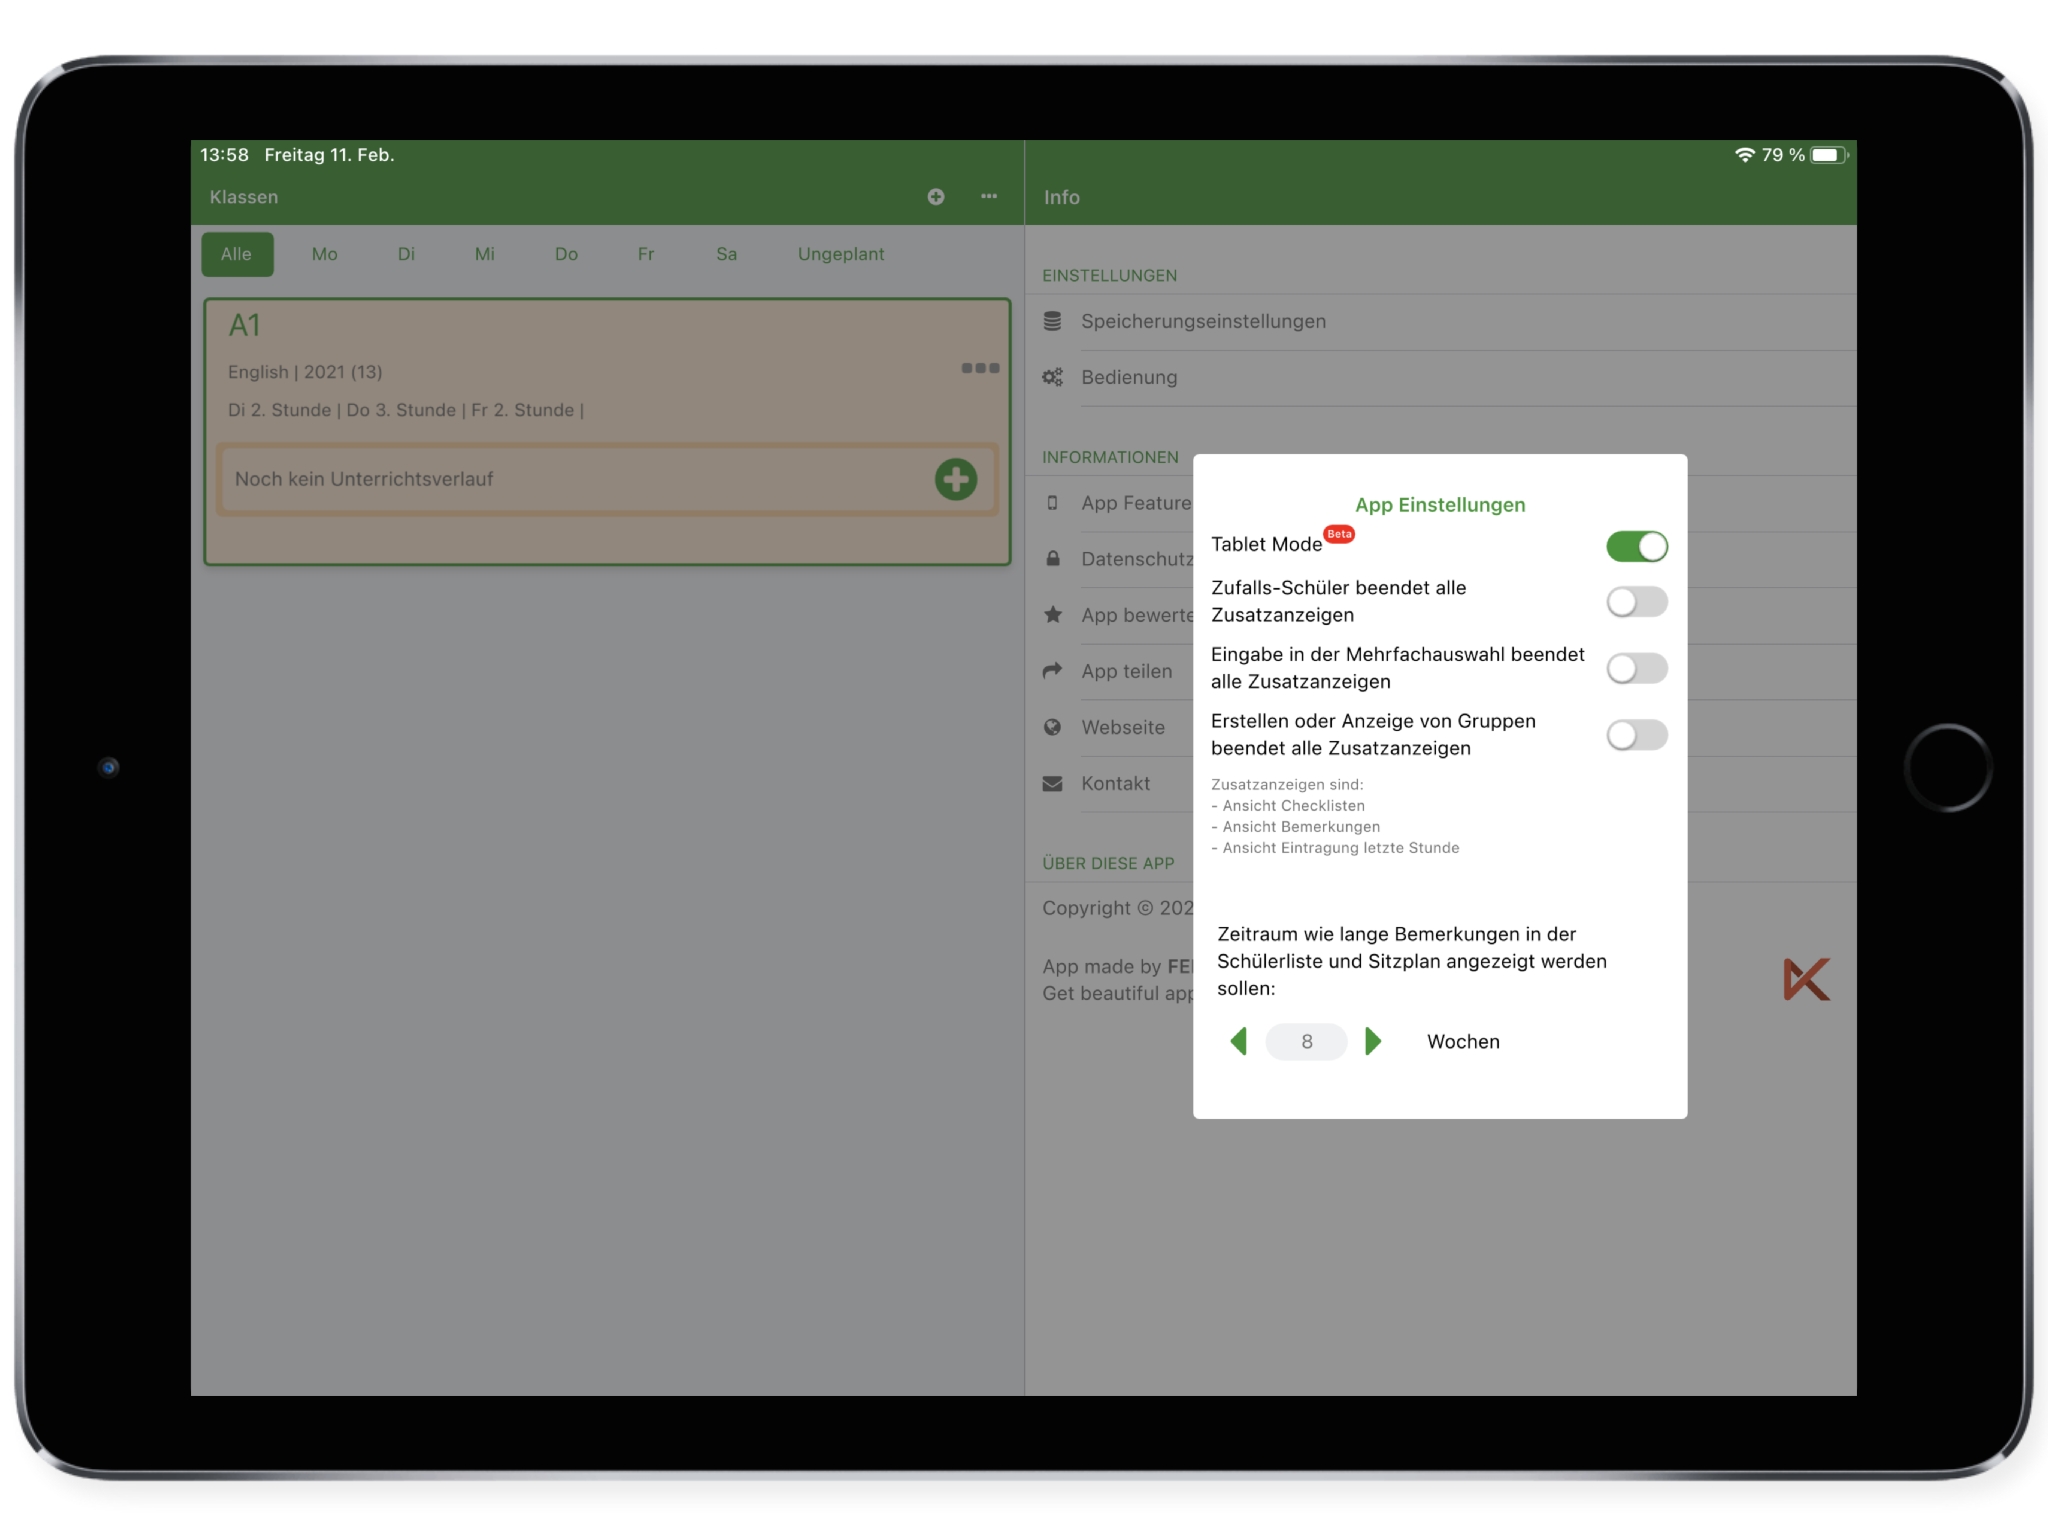Click the weeks value field showing 8

1306,1041
